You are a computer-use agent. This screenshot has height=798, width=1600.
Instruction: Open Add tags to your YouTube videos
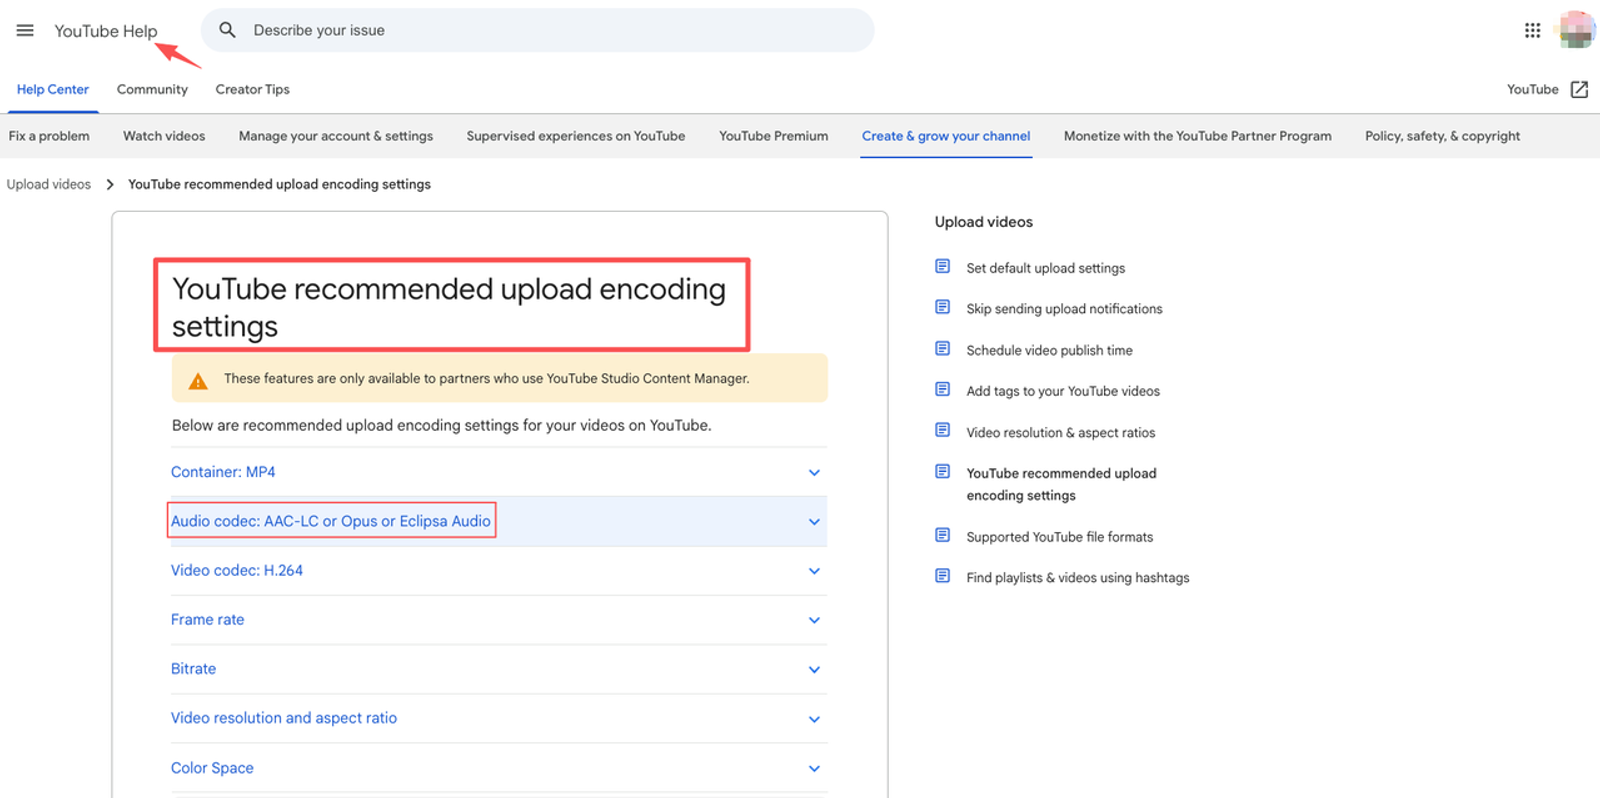(x=1063, y=391)
